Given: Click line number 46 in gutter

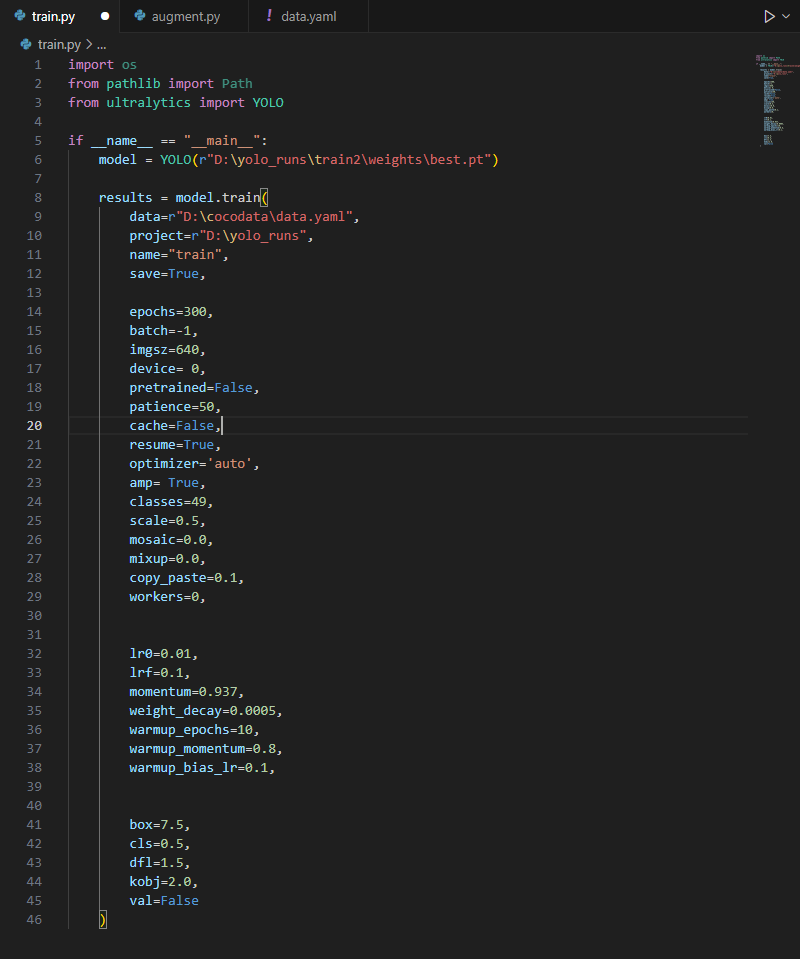Looking at the screenshot, I should (x=34, y=920).
